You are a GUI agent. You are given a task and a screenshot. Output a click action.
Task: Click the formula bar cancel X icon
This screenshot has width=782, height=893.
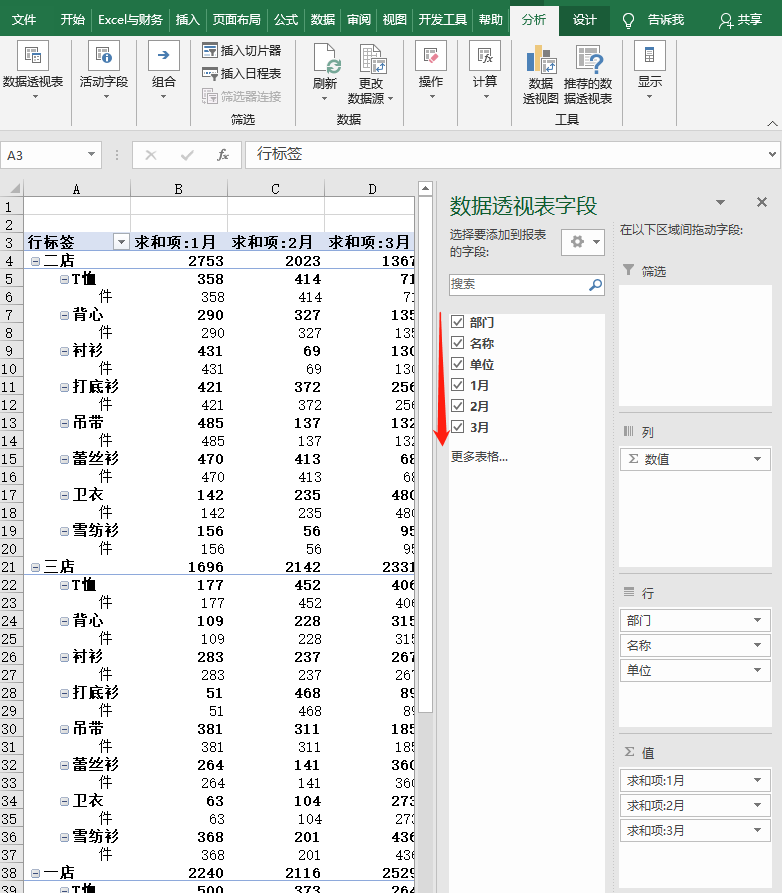click(x=151, y=155)
